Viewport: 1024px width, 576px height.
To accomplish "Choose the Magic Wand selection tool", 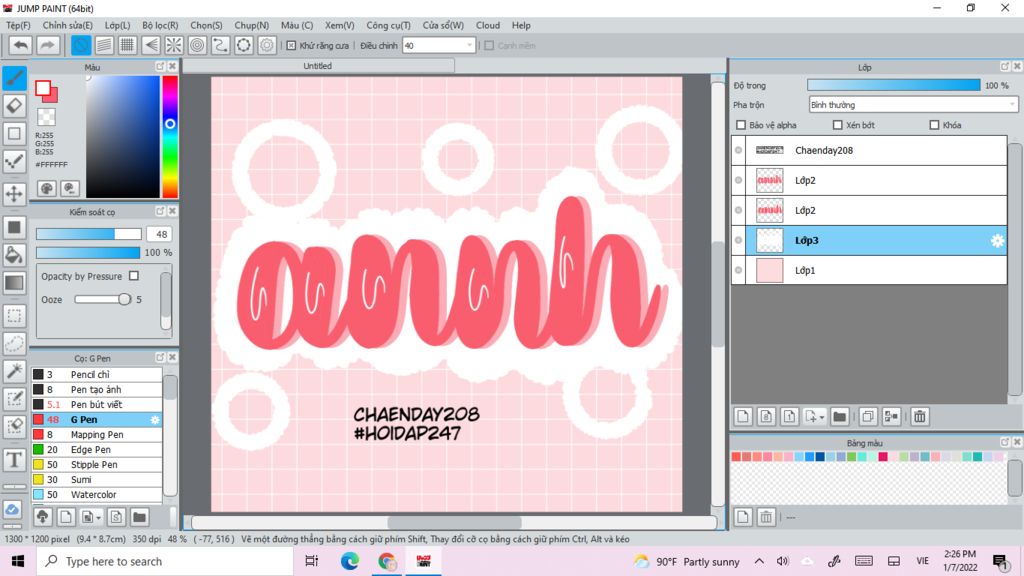I will pyautogui.click(x=15, y=371).
